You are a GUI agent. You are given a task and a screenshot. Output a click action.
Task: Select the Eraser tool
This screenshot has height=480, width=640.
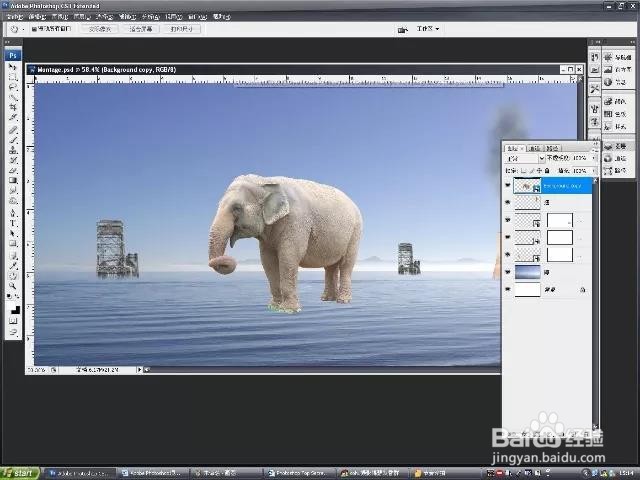[x=13, y=171]
